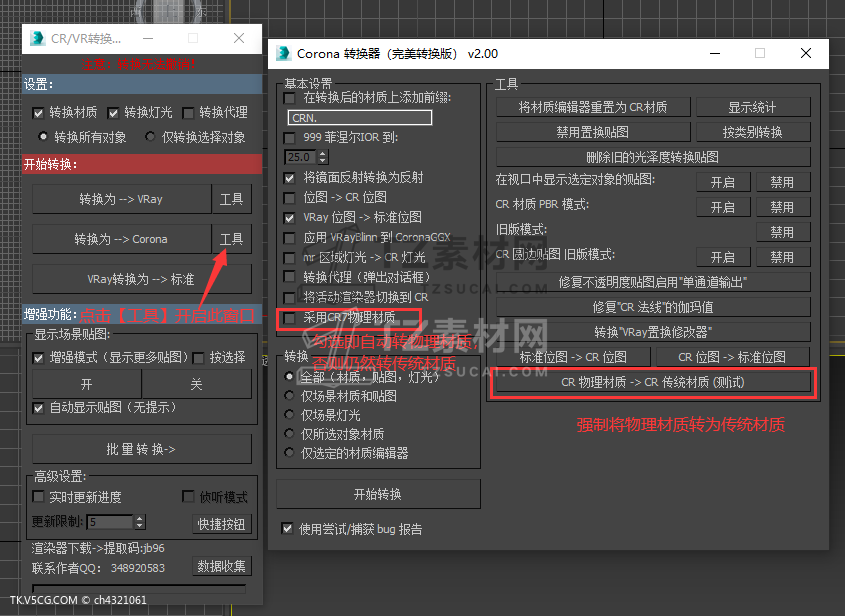The width and height of the screenshot is (845, 616).
Task: Click the 开 button for scene maps
Action: 87,384
